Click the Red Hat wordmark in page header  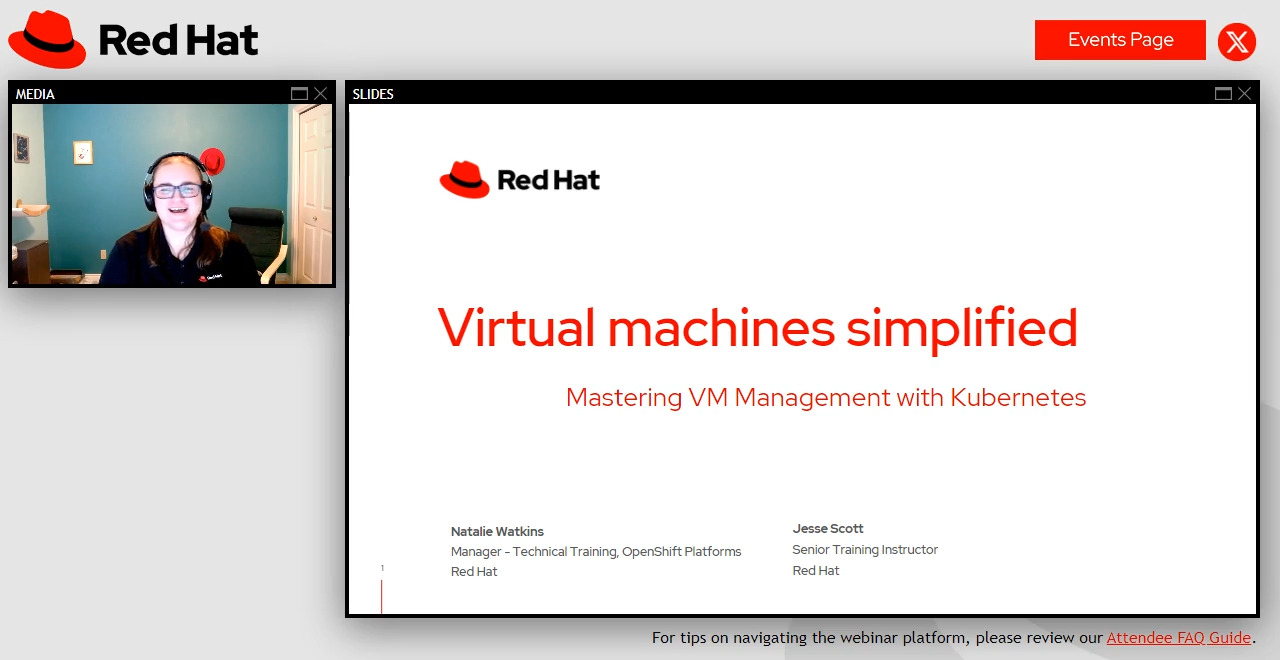[178, 40]
